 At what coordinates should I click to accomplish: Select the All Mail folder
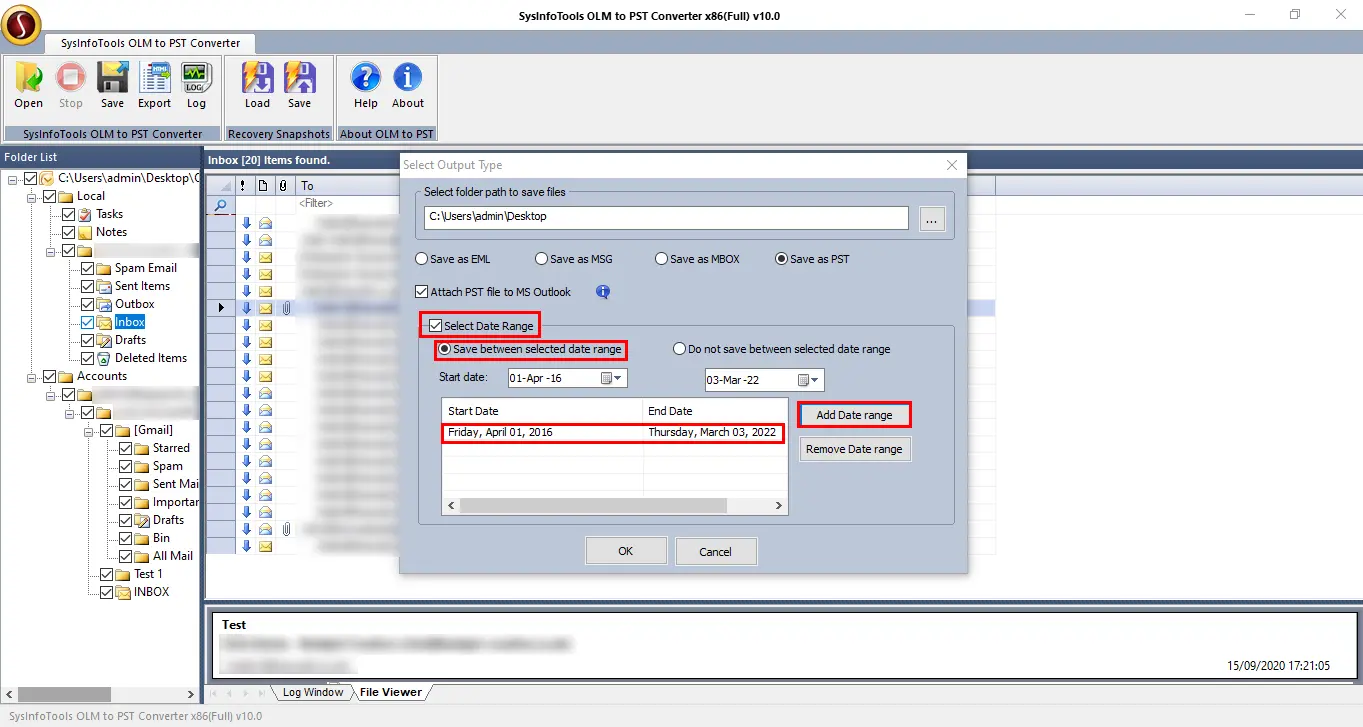173,556
